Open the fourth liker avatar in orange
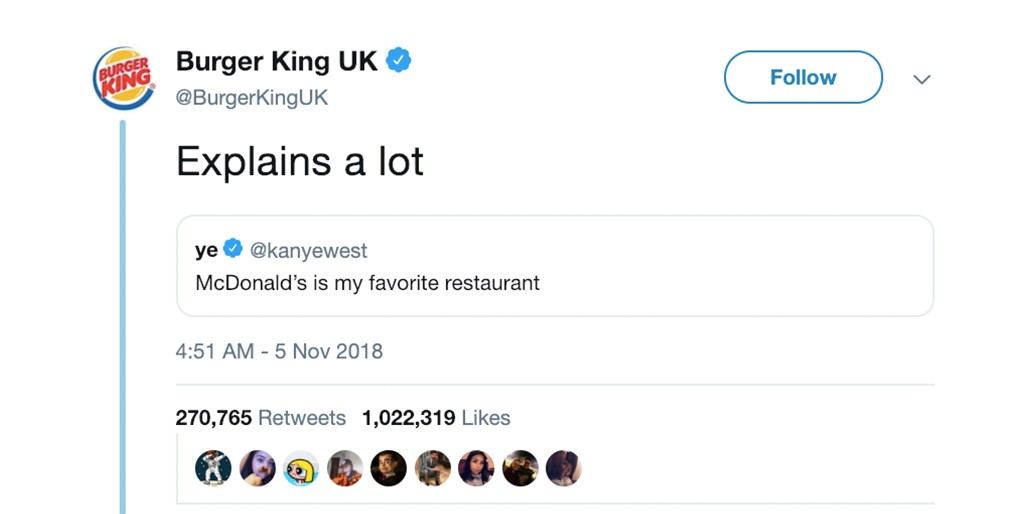1024x514 pixels. point(345,468)
